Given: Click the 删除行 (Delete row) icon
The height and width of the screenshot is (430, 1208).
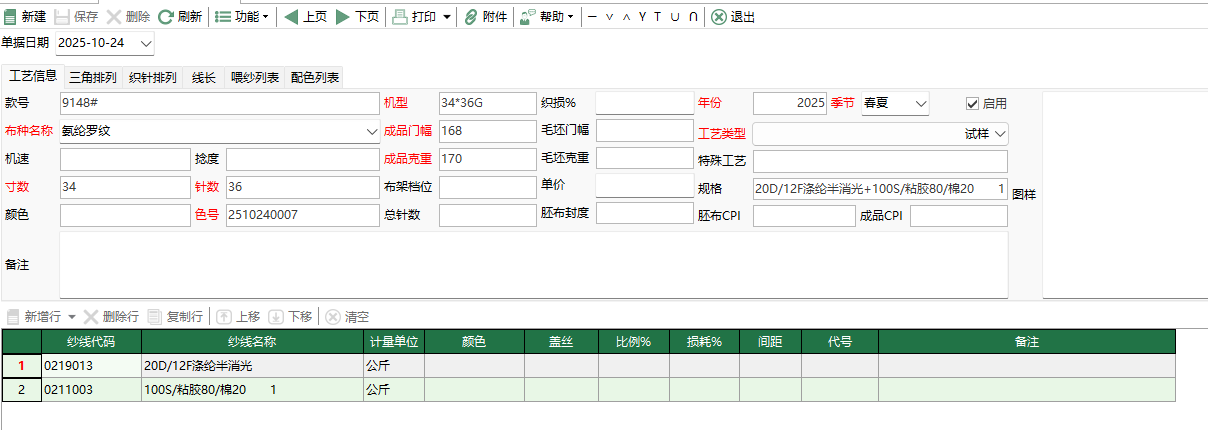Looking at the screenshot, I should click(91, 316).
